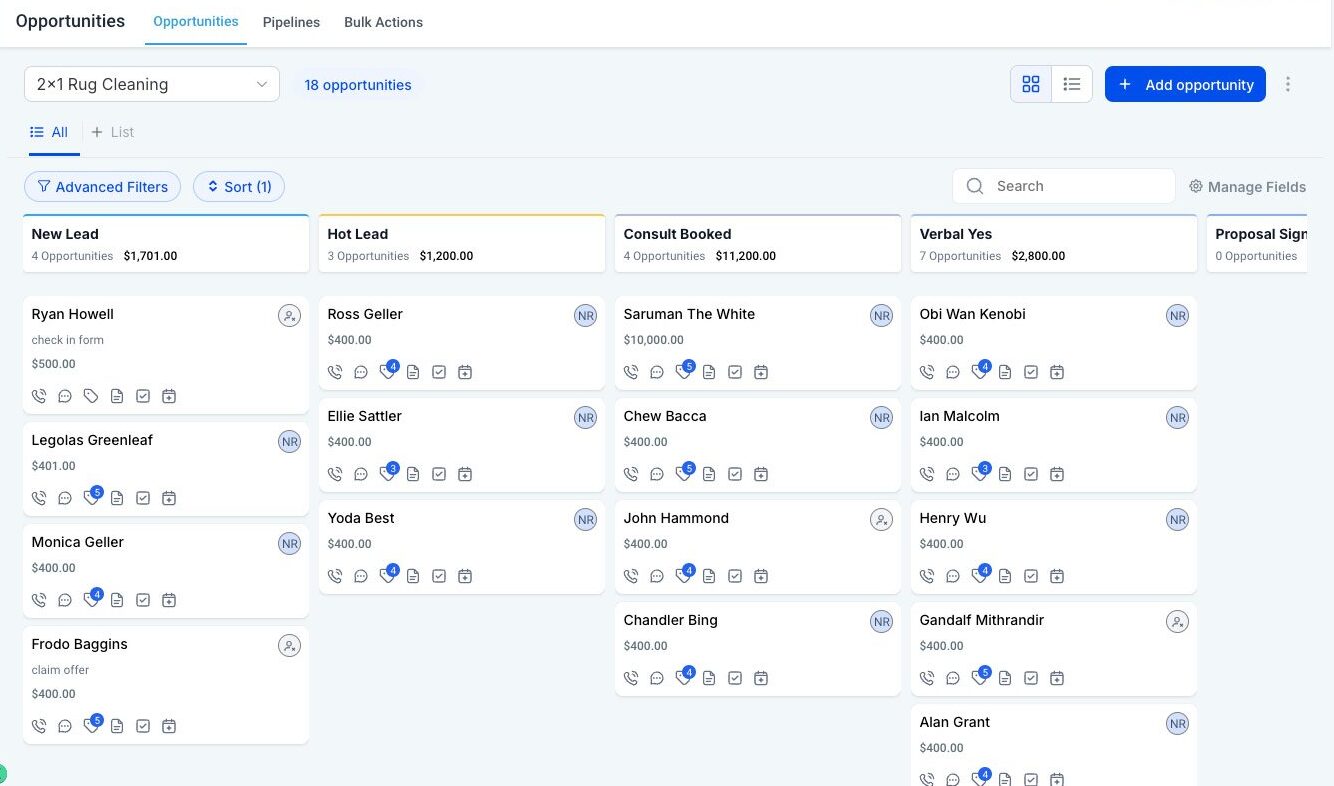Open the Bulk Actions tab
Image resolution: width=1334 pixels, height=786 pixels.
(383, 22)
